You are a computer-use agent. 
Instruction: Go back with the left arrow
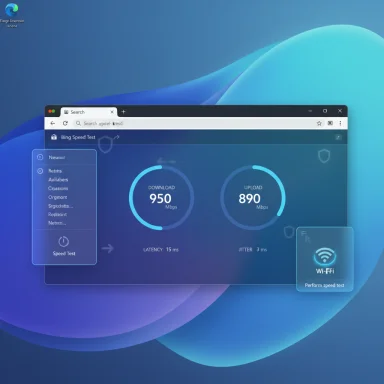click(53, 123)
